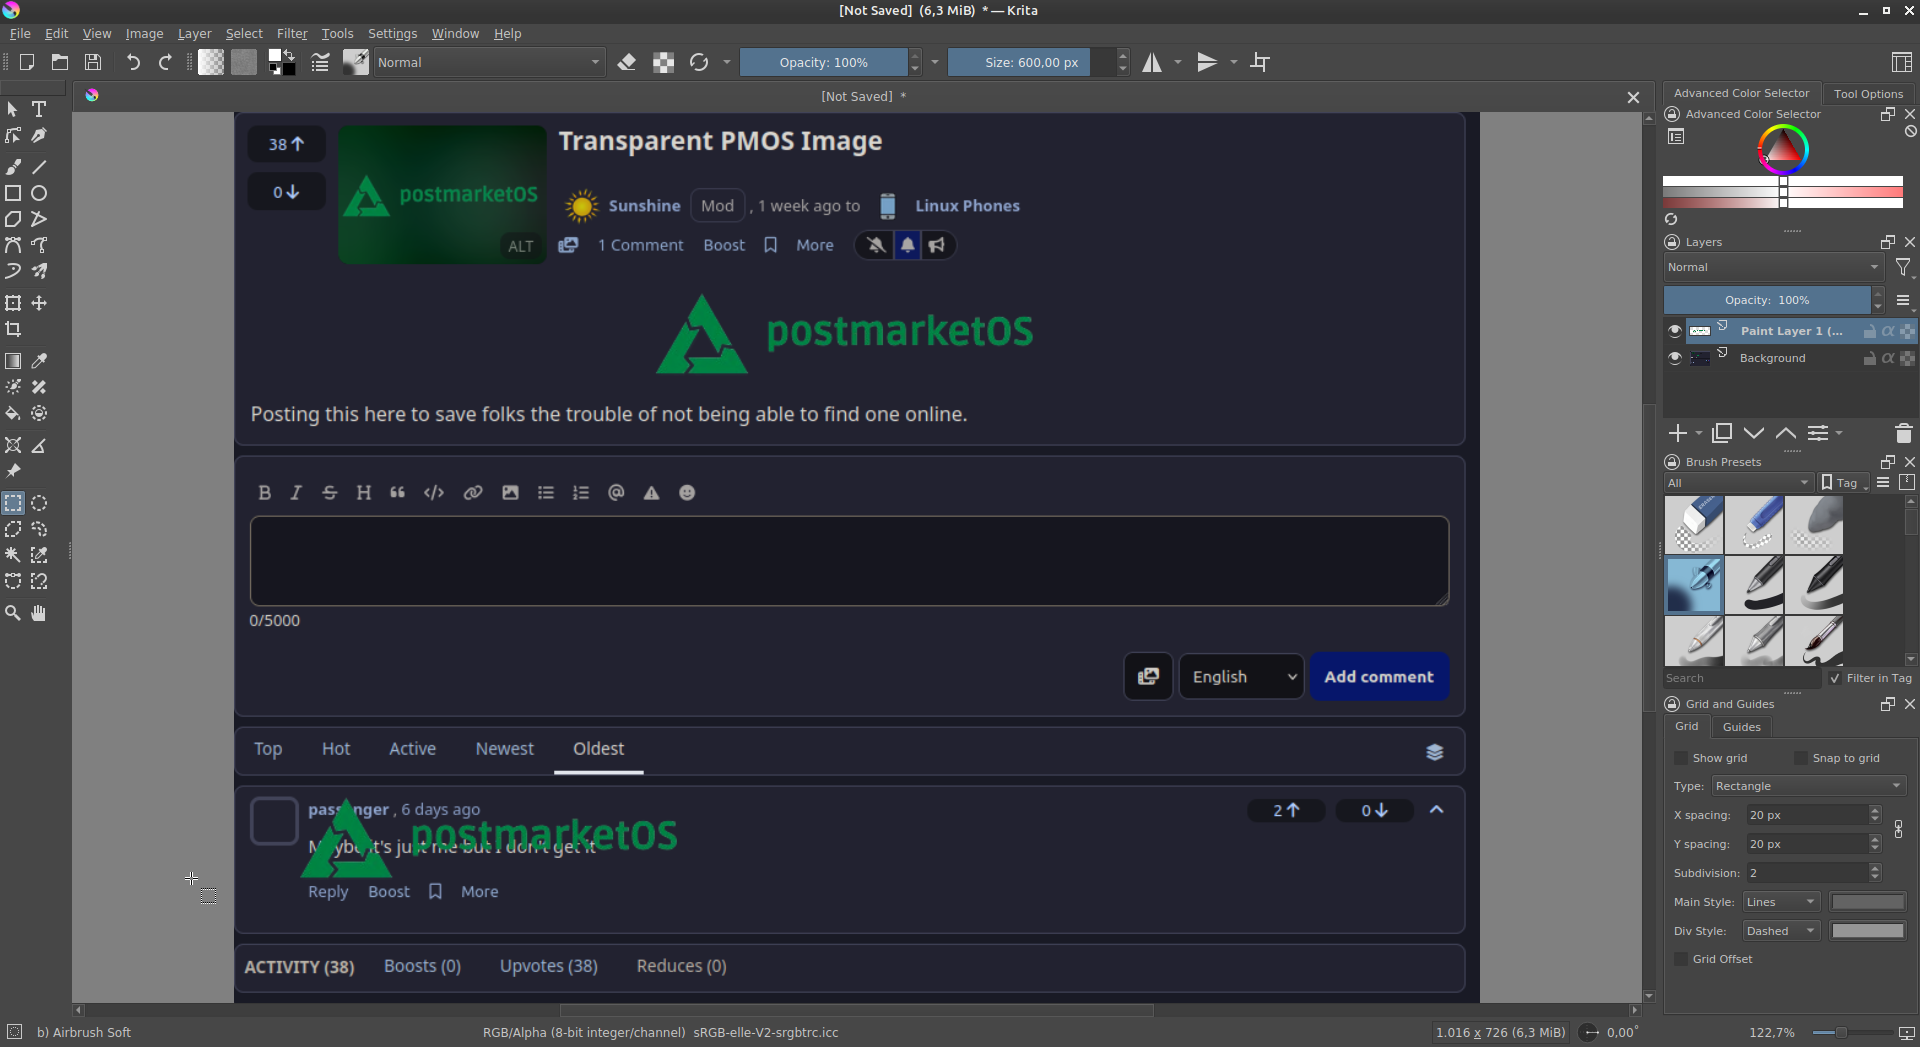This screenshot has width=1920, height=1047.
Task: Click the horizontal mirror tool icon
Action: click(1152, 62)
